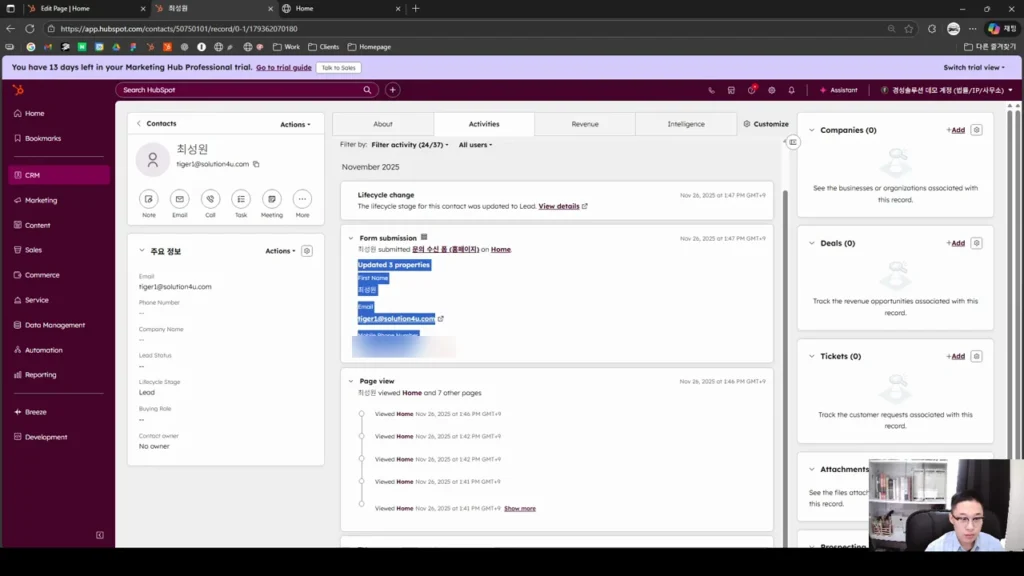The width and height of the screenshot is (1024, 576).
Task: Open All users filter dropdown
Action: [x=475, y=145]
